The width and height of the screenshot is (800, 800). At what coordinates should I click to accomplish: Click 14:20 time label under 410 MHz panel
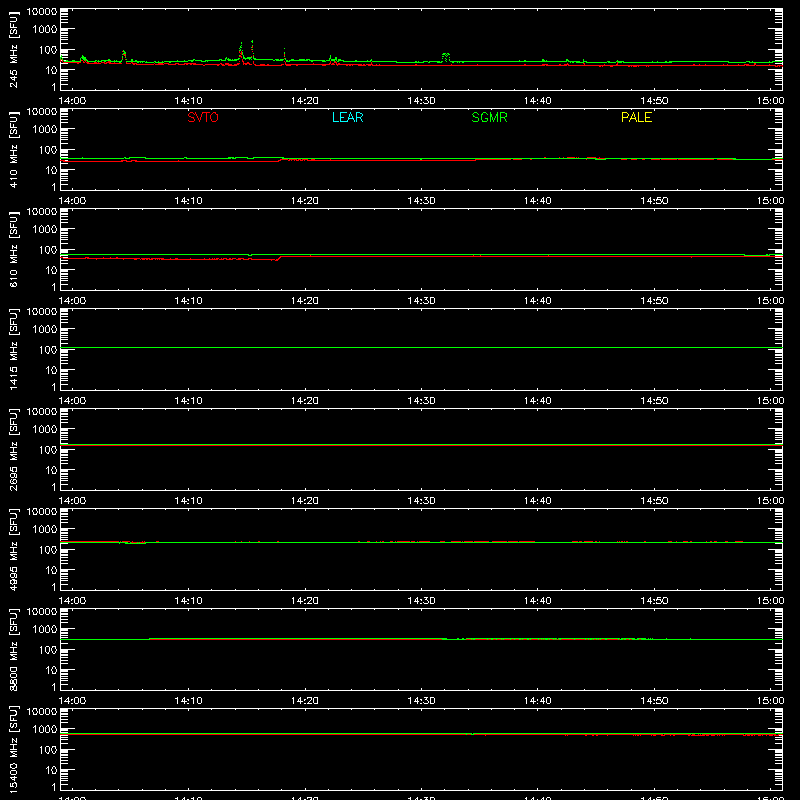305,201
